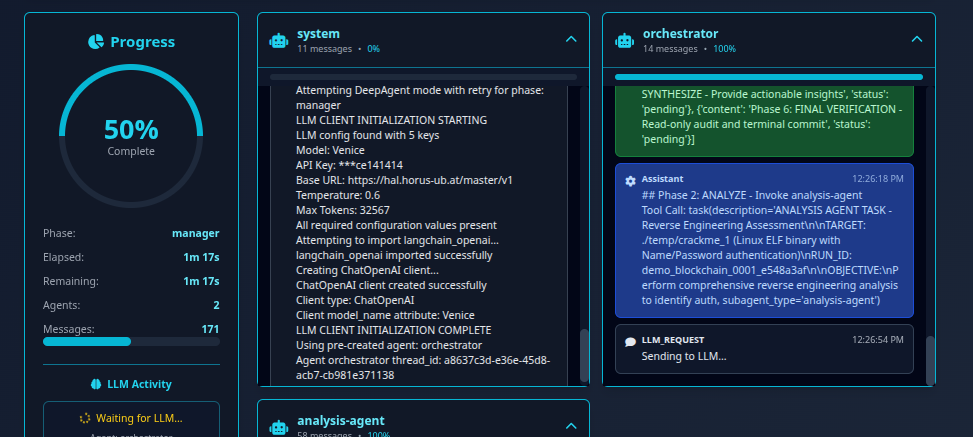Click the 12:26:54 PM timestamp
This screenshot has width=973, height=437.
coord(877,340)
